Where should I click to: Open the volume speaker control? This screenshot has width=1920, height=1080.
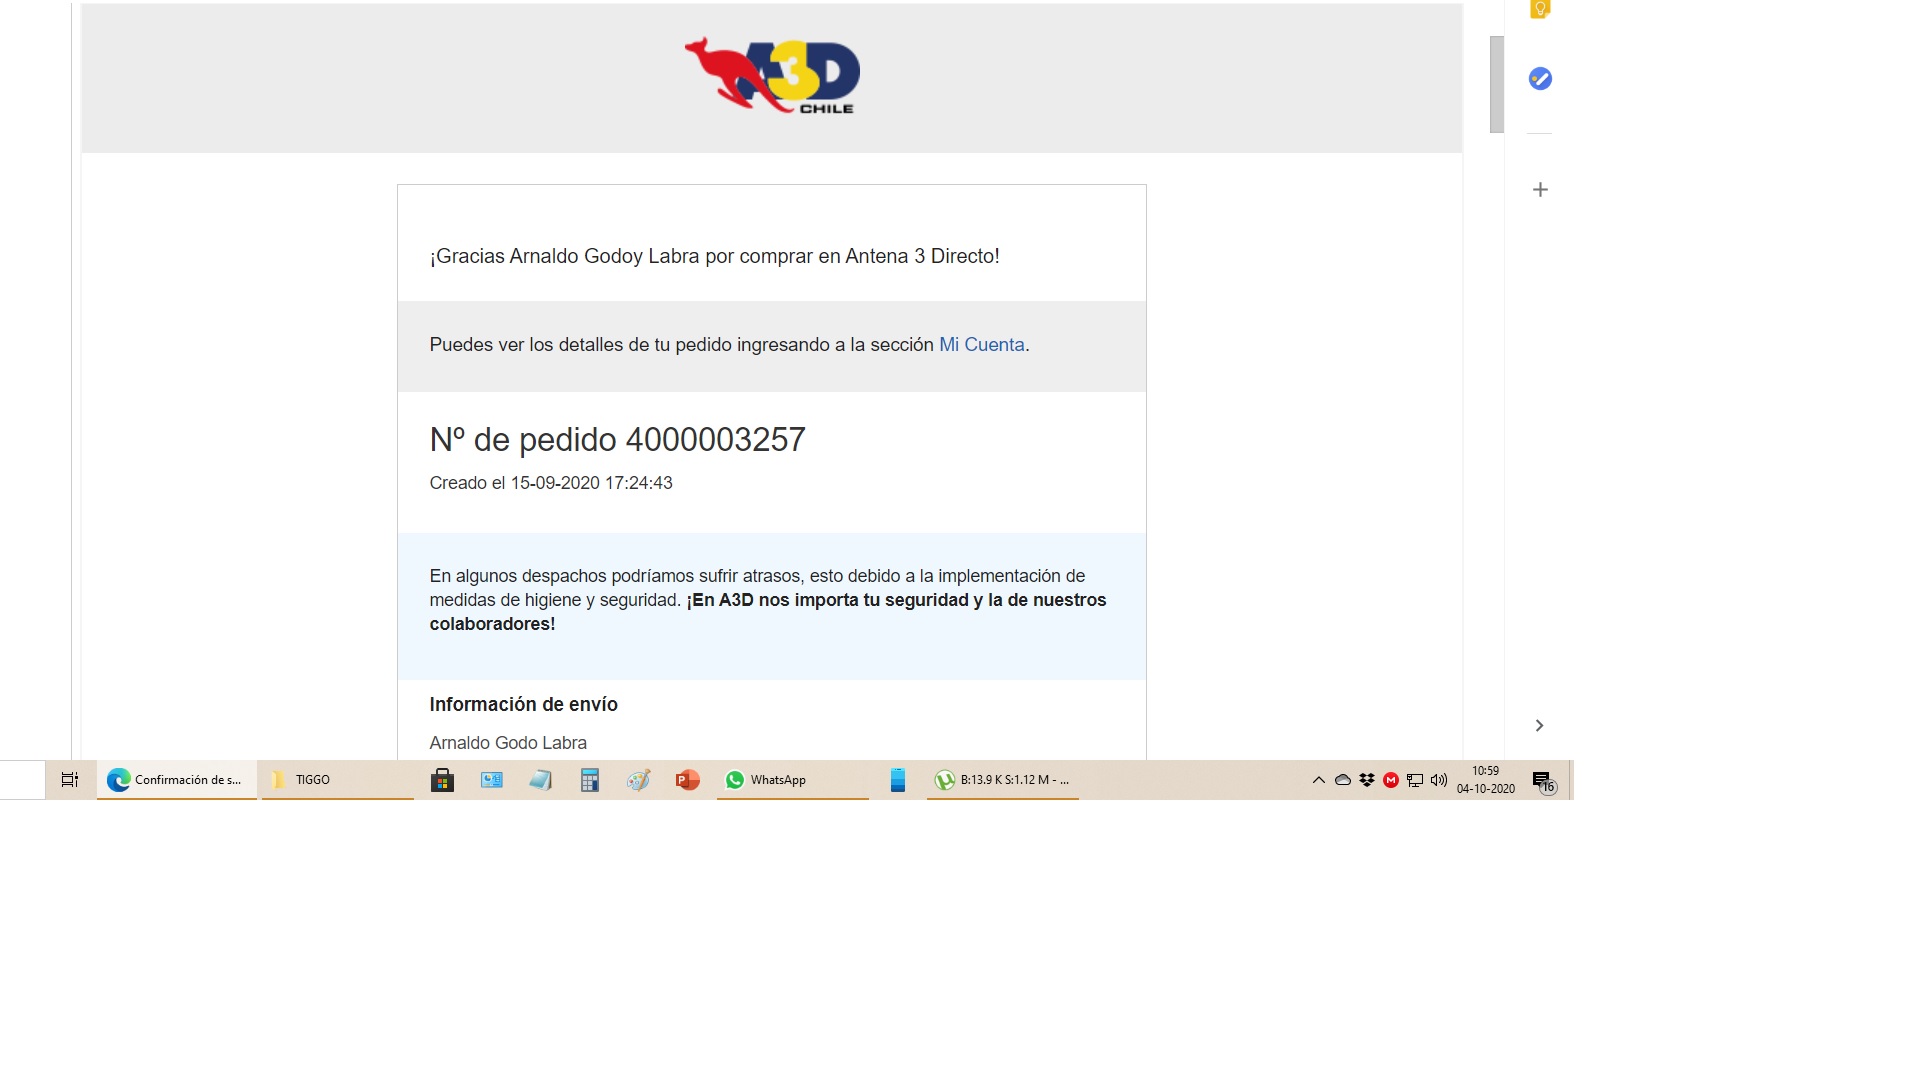[1439, 780]
